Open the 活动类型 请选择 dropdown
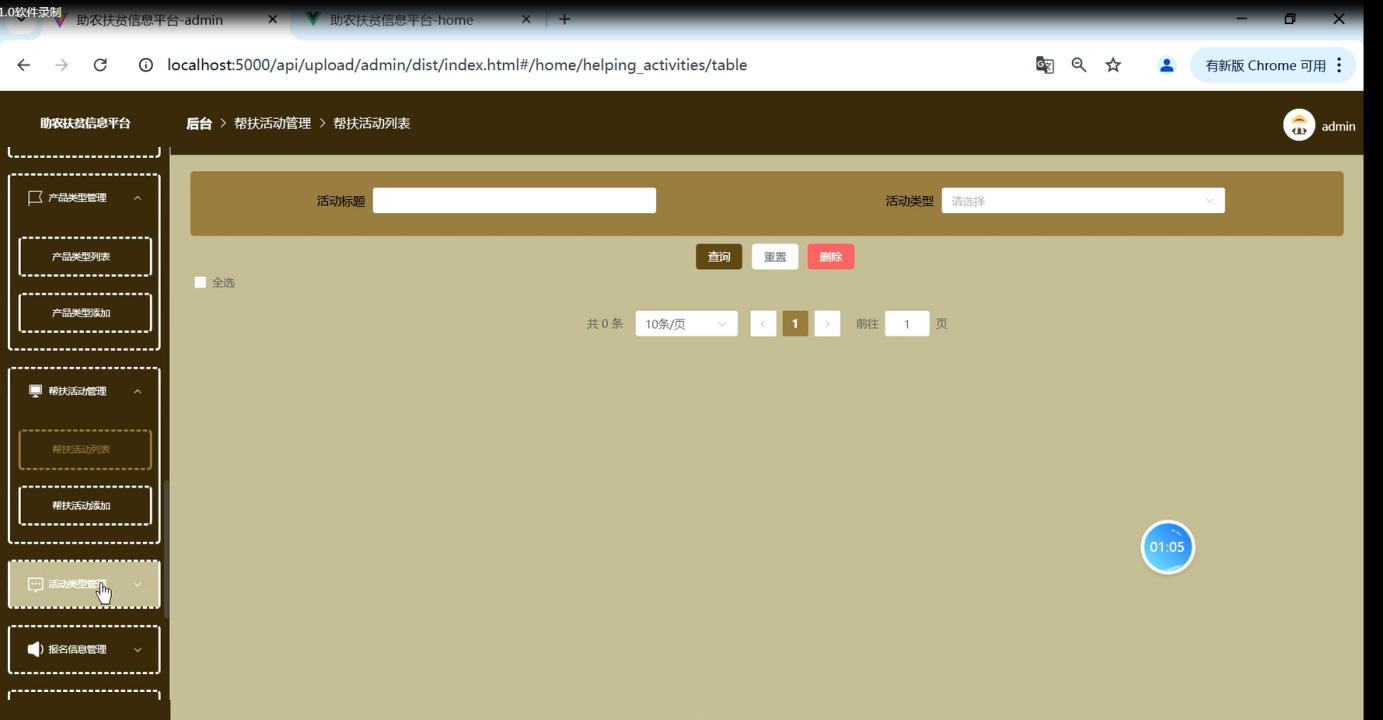1383x720 pixels. (x=1083, y=201)
